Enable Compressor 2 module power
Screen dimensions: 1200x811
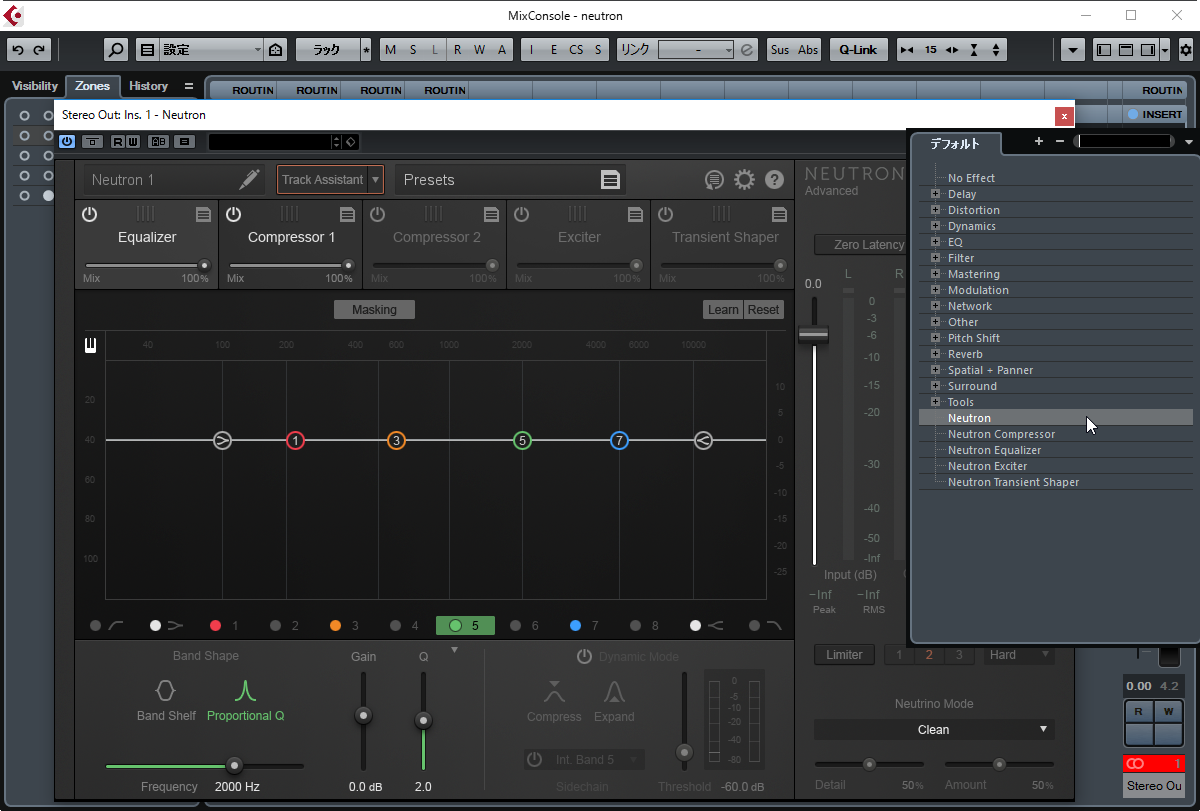(377, 214)
